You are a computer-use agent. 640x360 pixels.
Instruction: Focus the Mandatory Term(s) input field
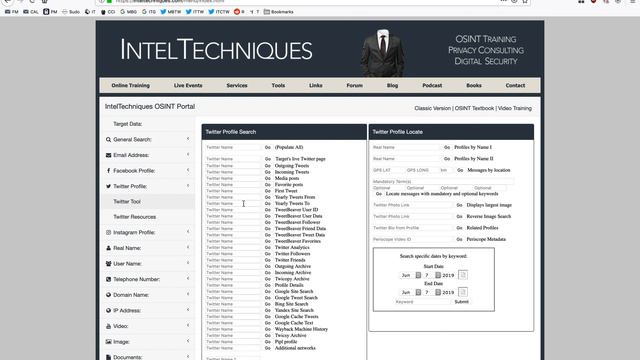(443, 182)
